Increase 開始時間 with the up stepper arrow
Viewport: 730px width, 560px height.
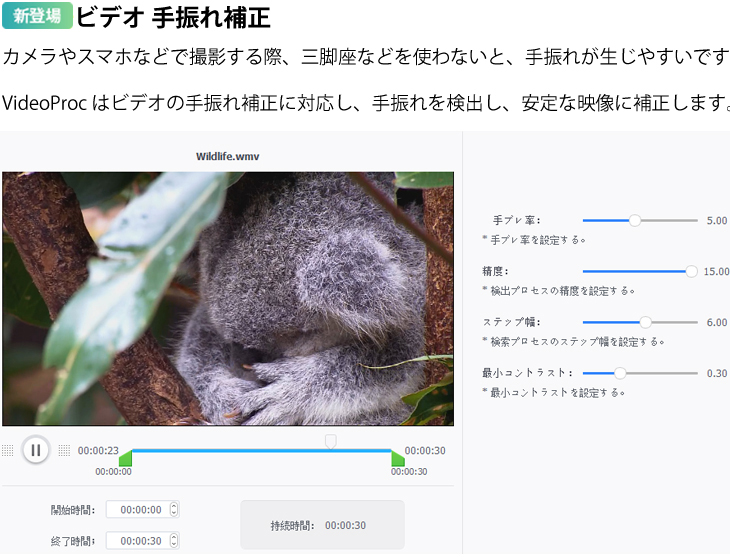[x=174, y=506]
